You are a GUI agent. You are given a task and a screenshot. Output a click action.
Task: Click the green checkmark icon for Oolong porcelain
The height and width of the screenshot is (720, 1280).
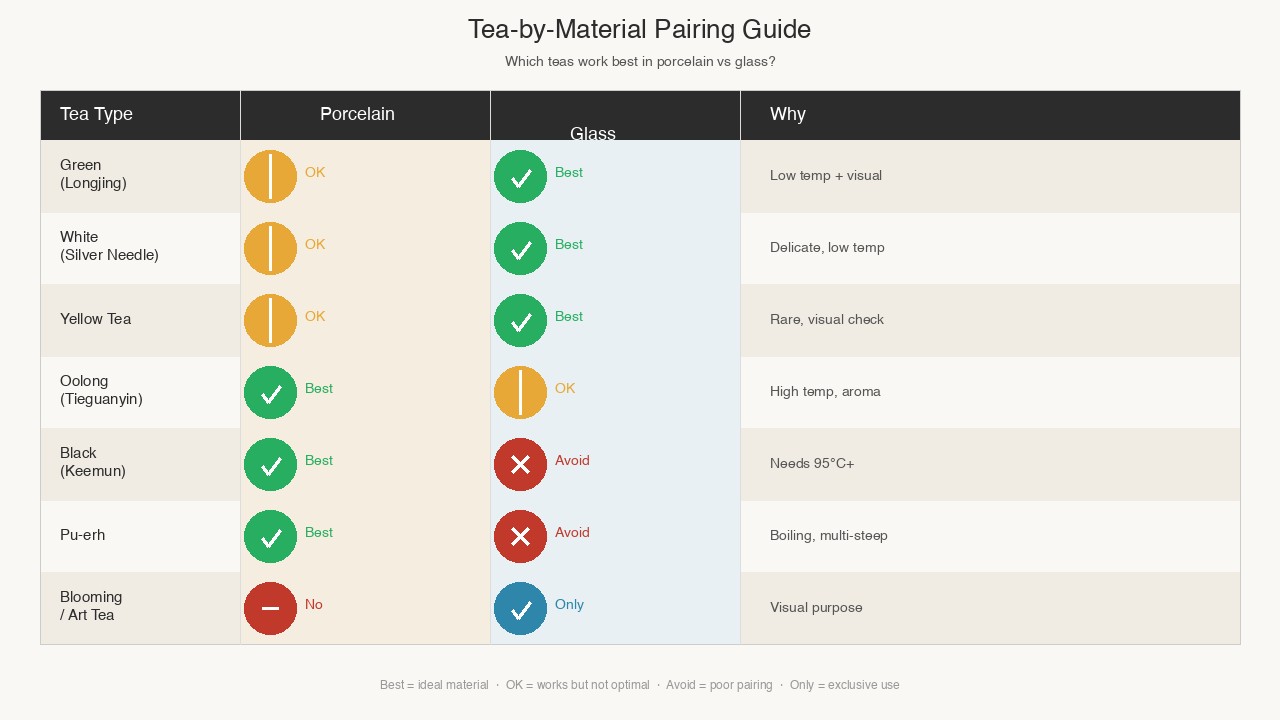click(x=270, y=392)
